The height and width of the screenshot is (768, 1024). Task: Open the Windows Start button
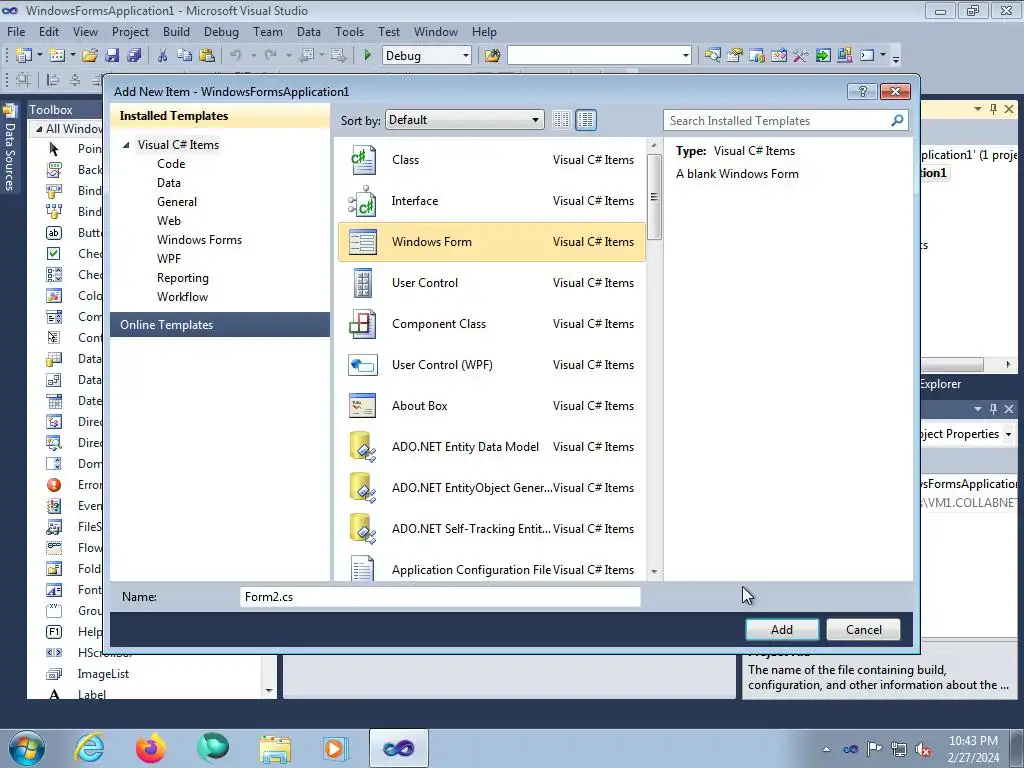click(27, 748)
